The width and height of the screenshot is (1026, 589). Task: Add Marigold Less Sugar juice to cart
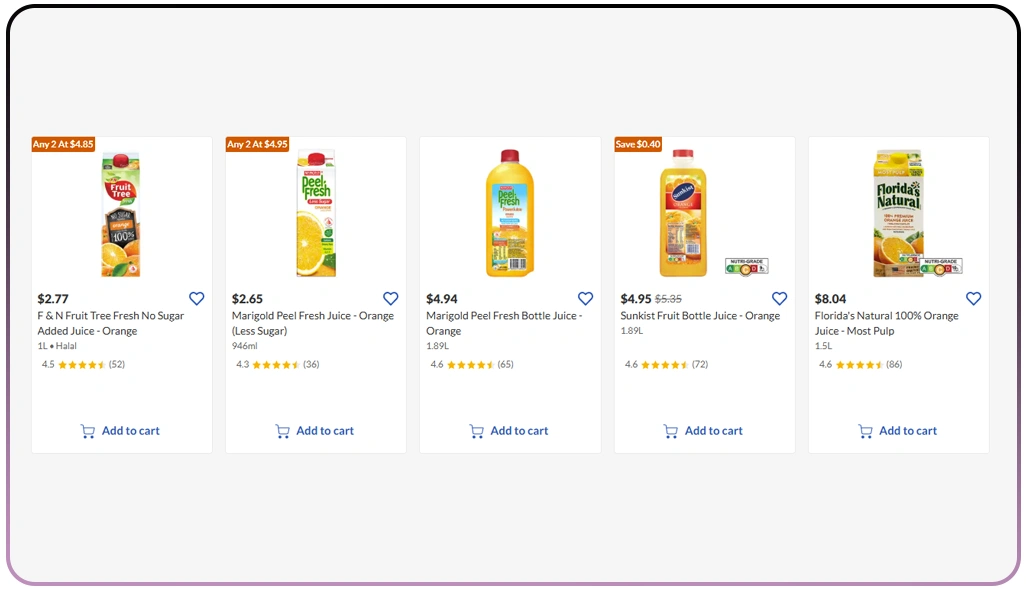pyautogui.click(x=315, y=431)
